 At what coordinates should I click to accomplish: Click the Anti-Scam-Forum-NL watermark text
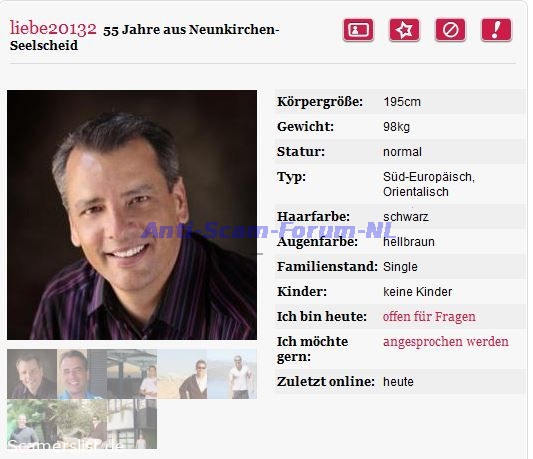pyautogui.click(x=269, y=230)
